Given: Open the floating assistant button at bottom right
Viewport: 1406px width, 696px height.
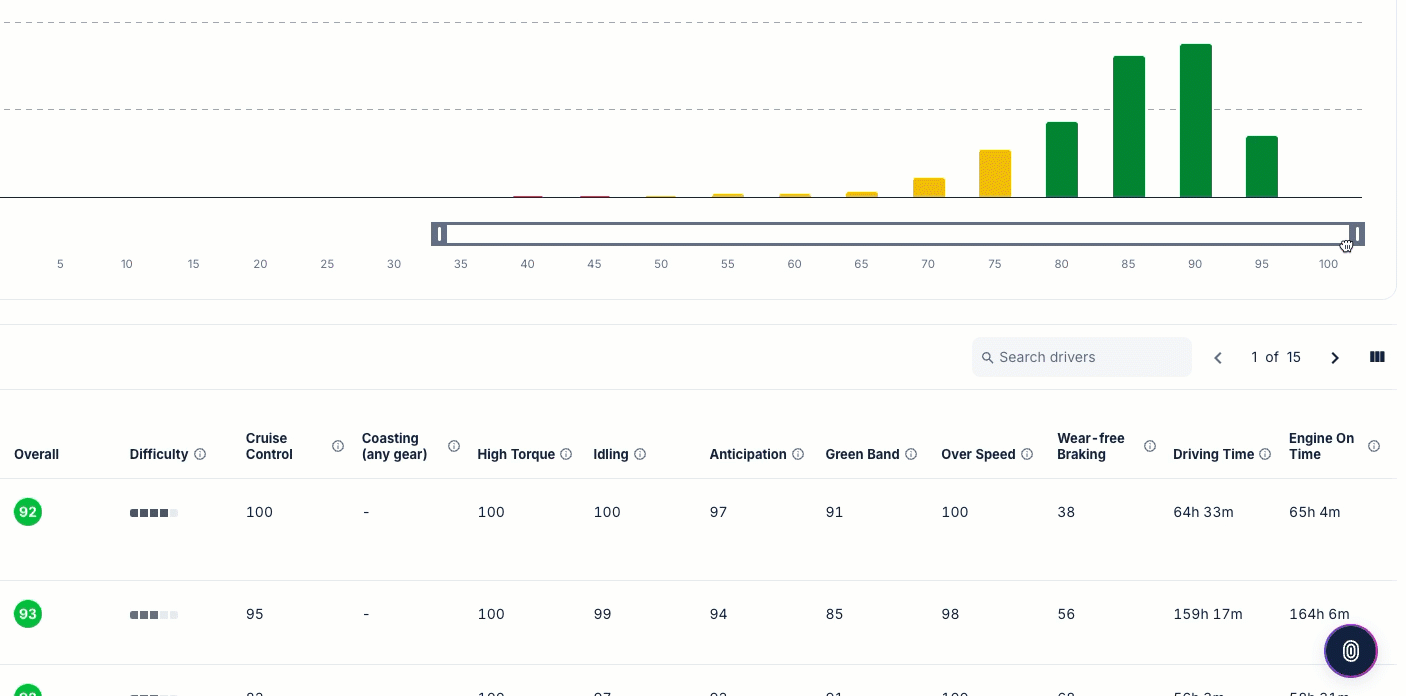Looking at the screenshot, I should click(x=1350, y=651).
